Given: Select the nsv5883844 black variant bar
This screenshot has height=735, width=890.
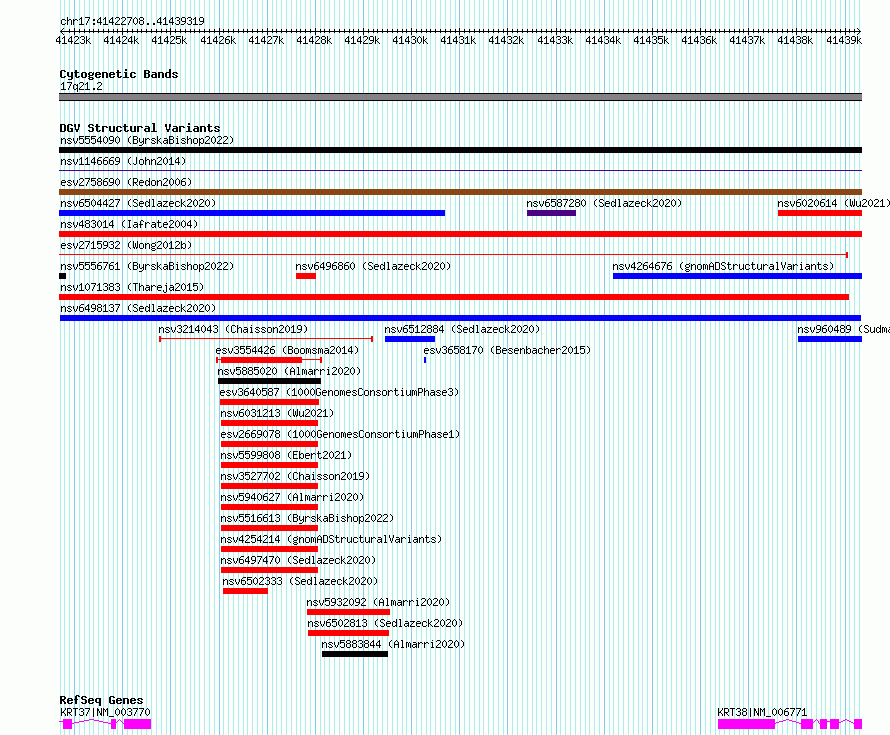Looking at the screenshot, I should tap(355, 654).
